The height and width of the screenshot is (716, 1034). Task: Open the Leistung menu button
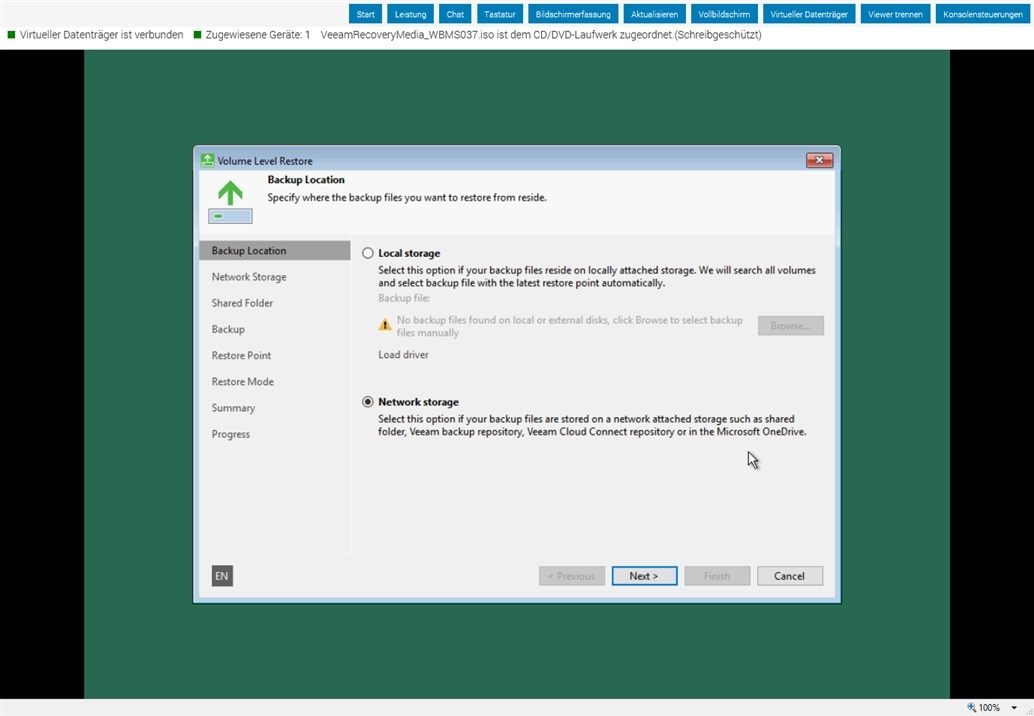pyautogui.click(x=410, y=14)
